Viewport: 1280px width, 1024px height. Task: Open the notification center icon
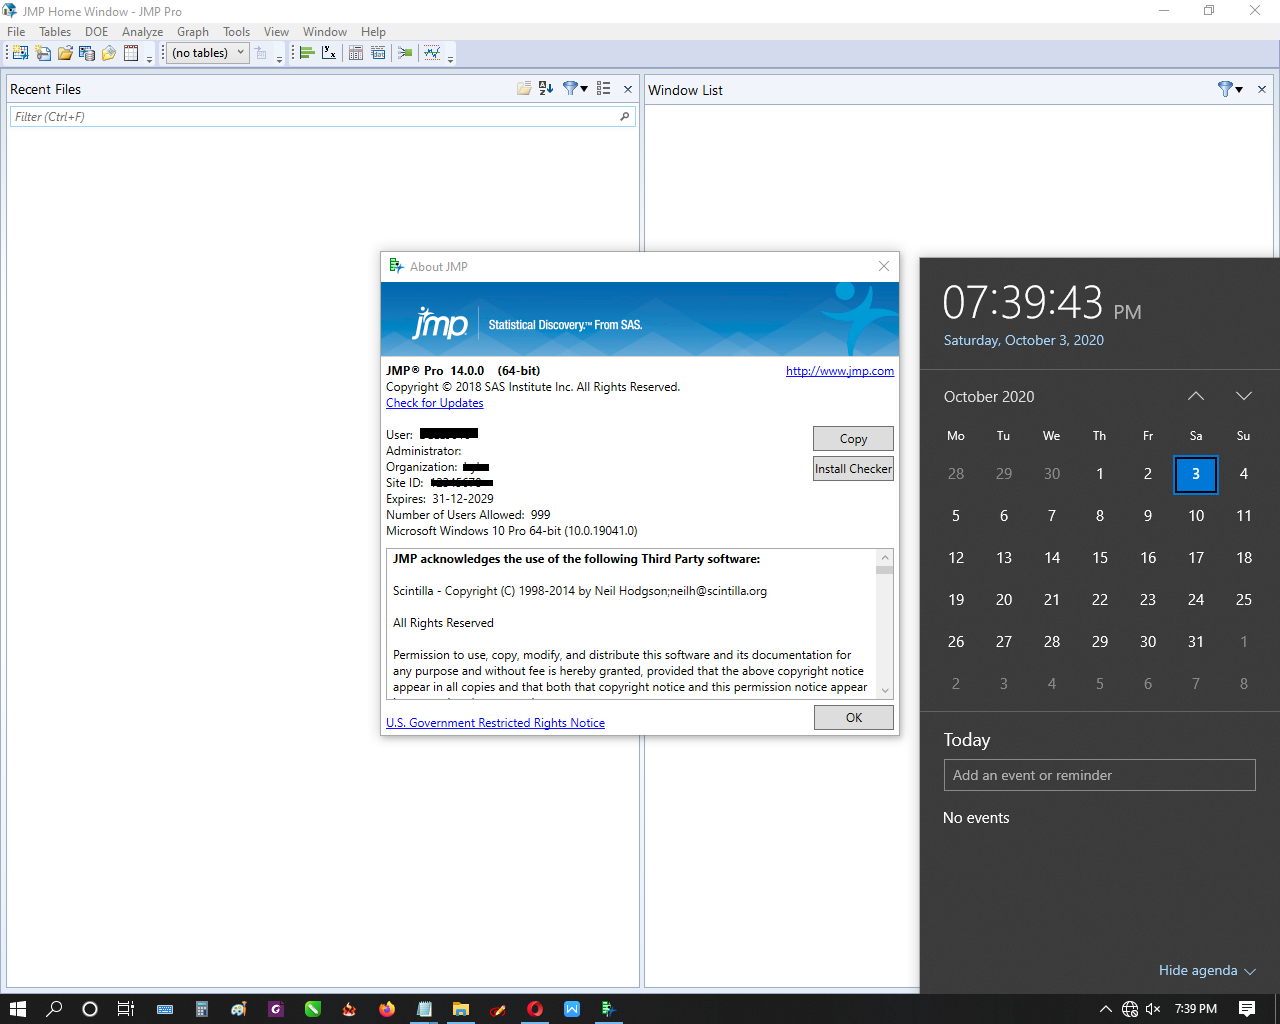pyautogui.click(x=1247, y=1009)
